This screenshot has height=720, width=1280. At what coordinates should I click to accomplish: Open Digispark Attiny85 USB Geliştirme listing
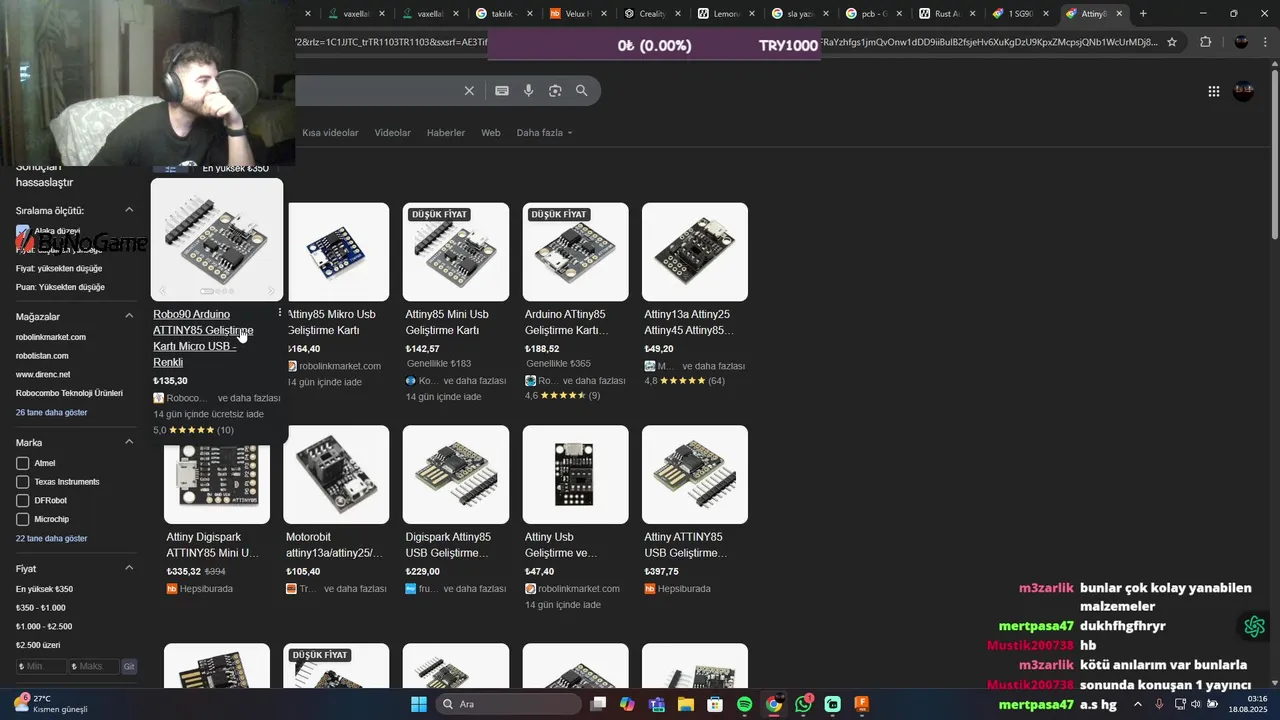click(448, 545)
